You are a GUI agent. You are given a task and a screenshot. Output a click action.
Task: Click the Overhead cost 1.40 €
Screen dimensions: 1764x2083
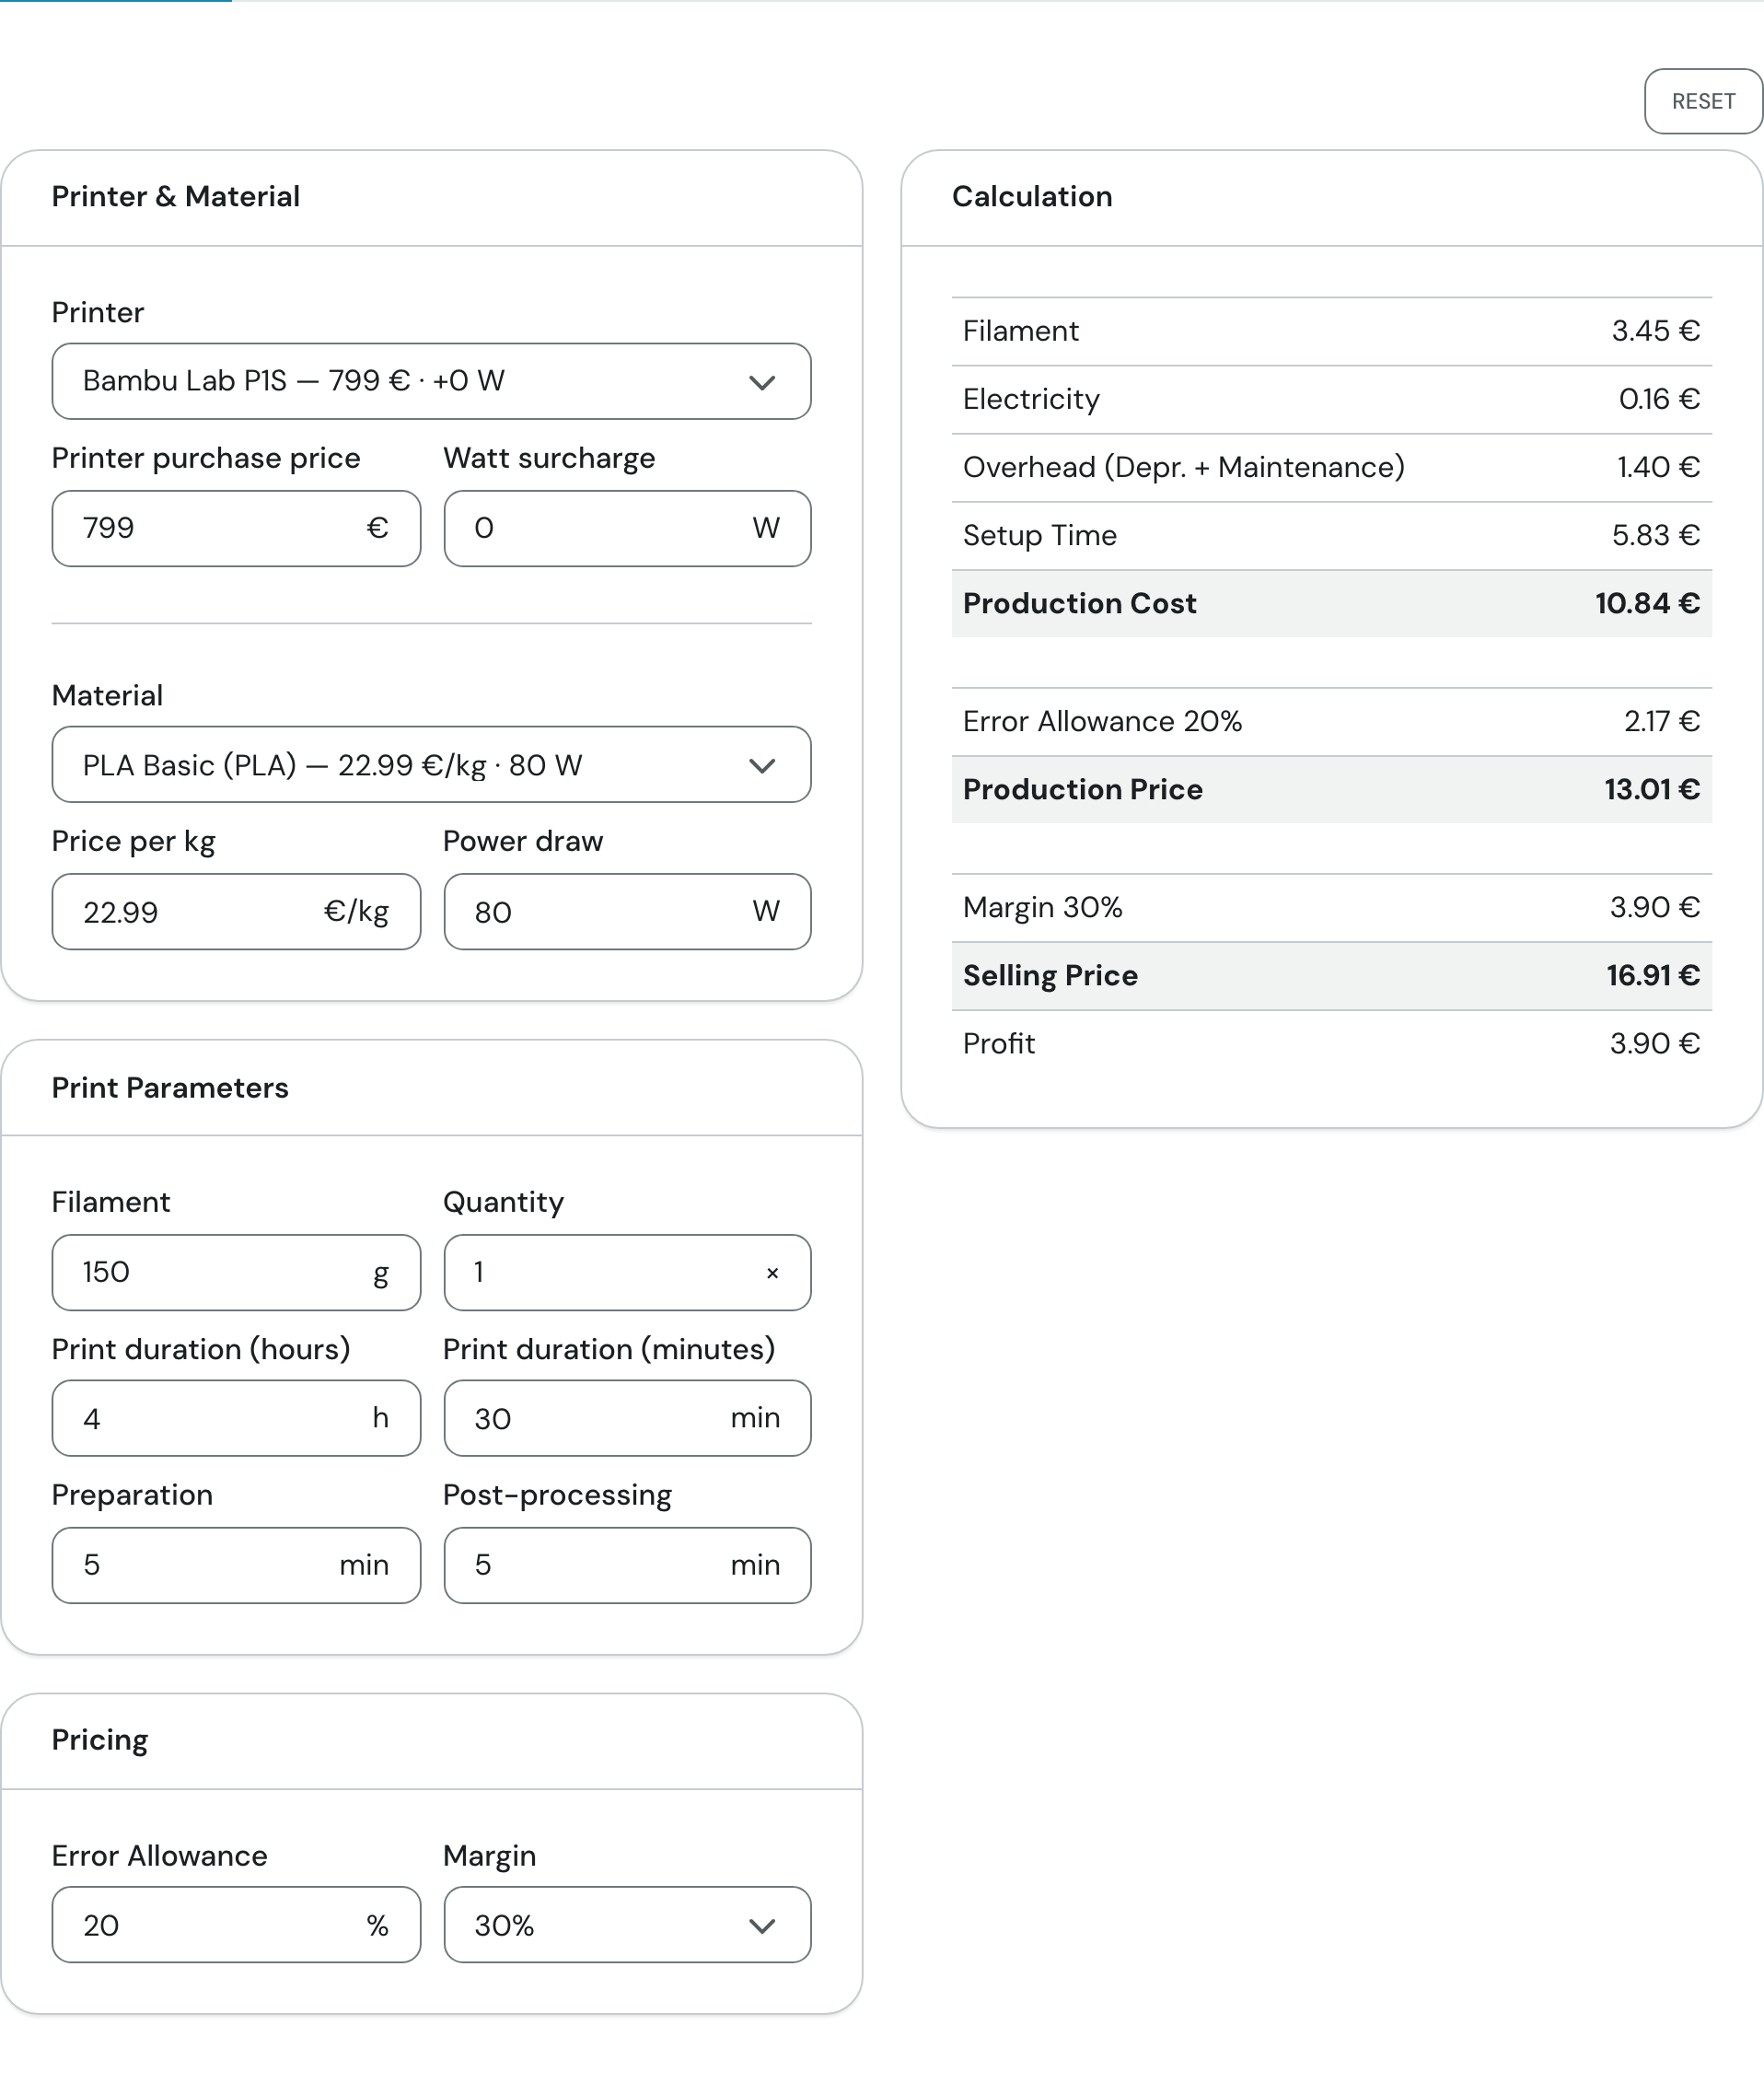1658,467
